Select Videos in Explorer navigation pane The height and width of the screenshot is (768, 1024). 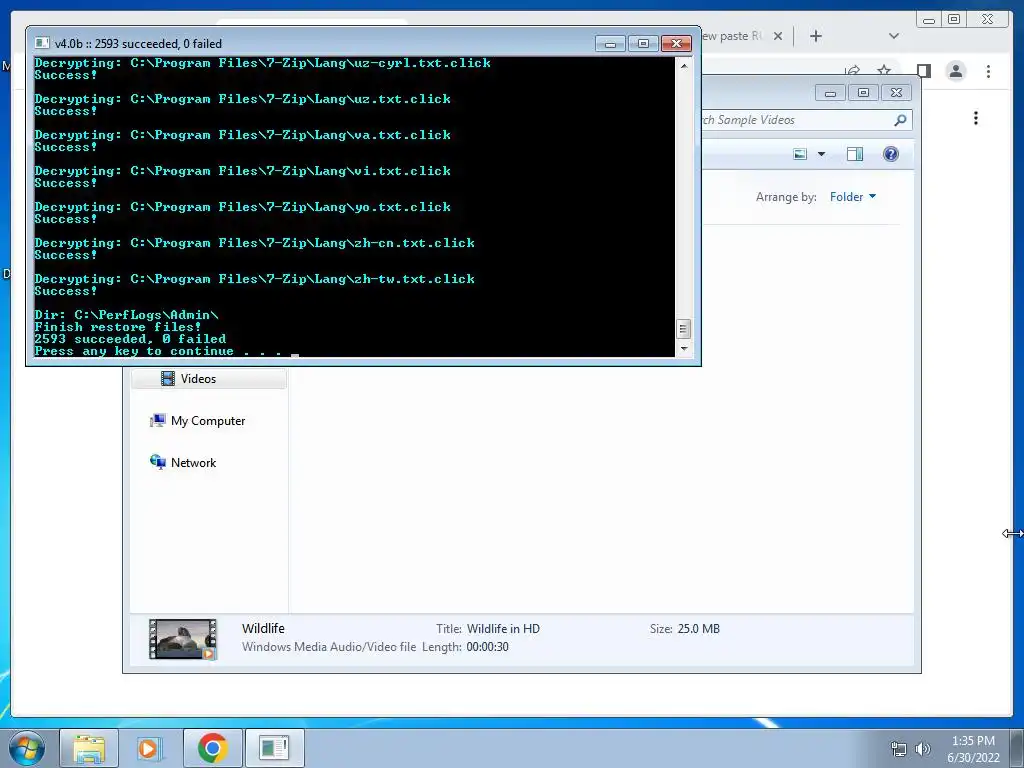(x=208, y=379)
